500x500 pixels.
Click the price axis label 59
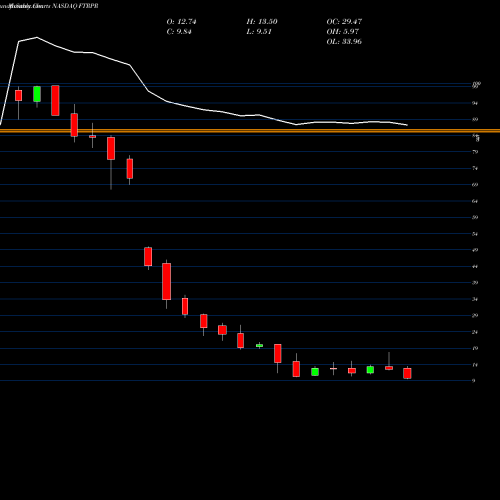click(475, 217)
